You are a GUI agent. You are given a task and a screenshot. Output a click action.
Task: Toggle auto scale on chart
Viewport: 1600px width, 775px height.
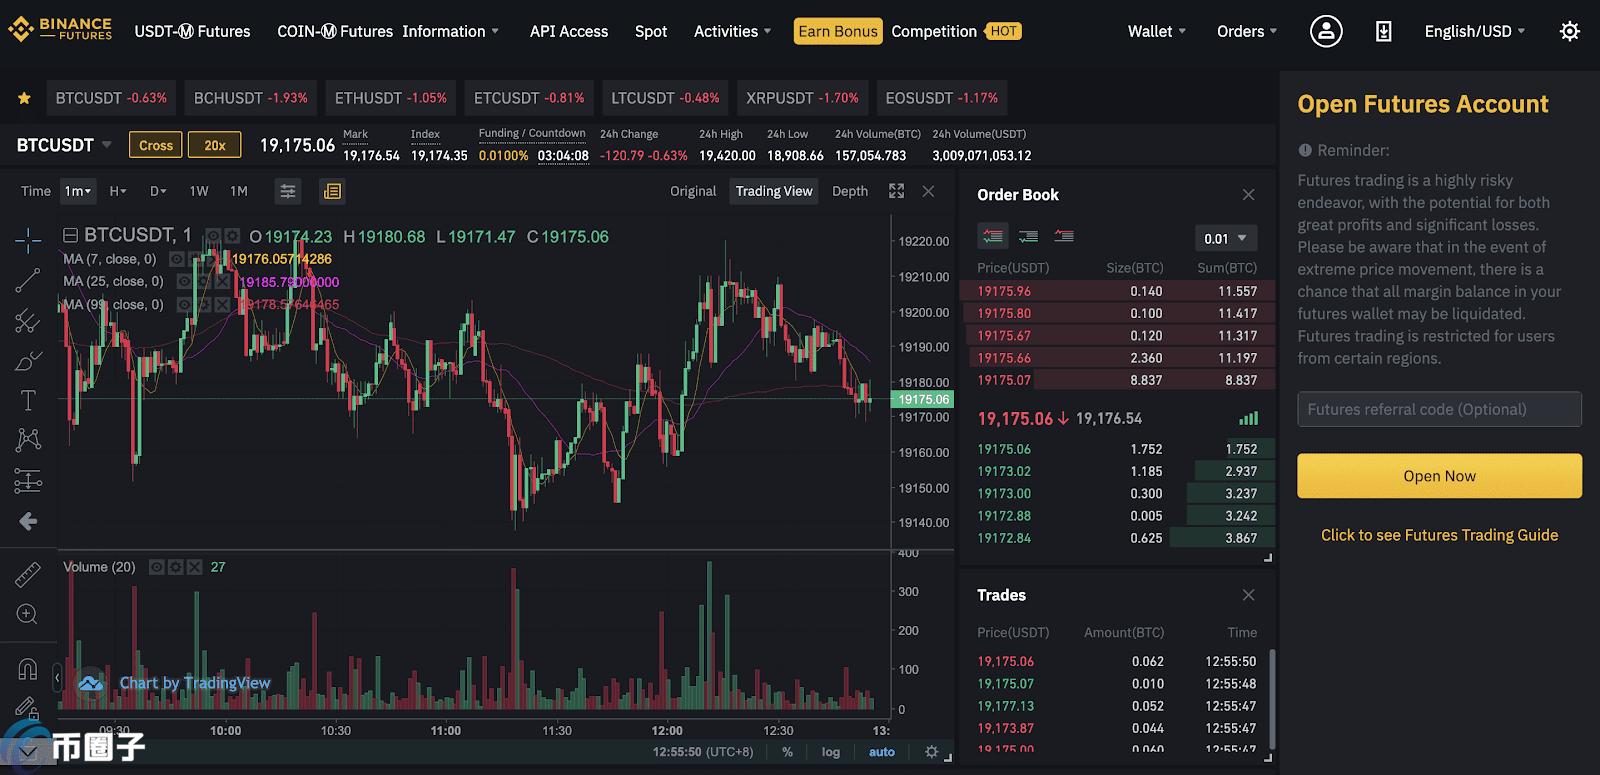(882, 752)
